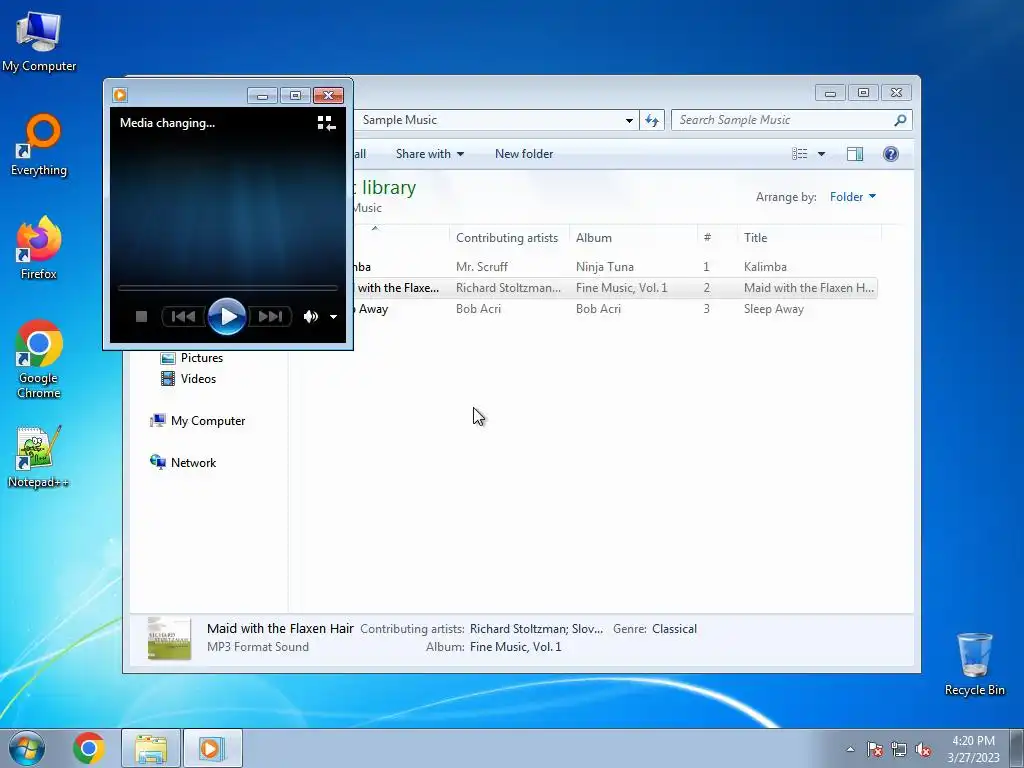Open the Share with menu

pyautogui.click(x=430, y=154)
